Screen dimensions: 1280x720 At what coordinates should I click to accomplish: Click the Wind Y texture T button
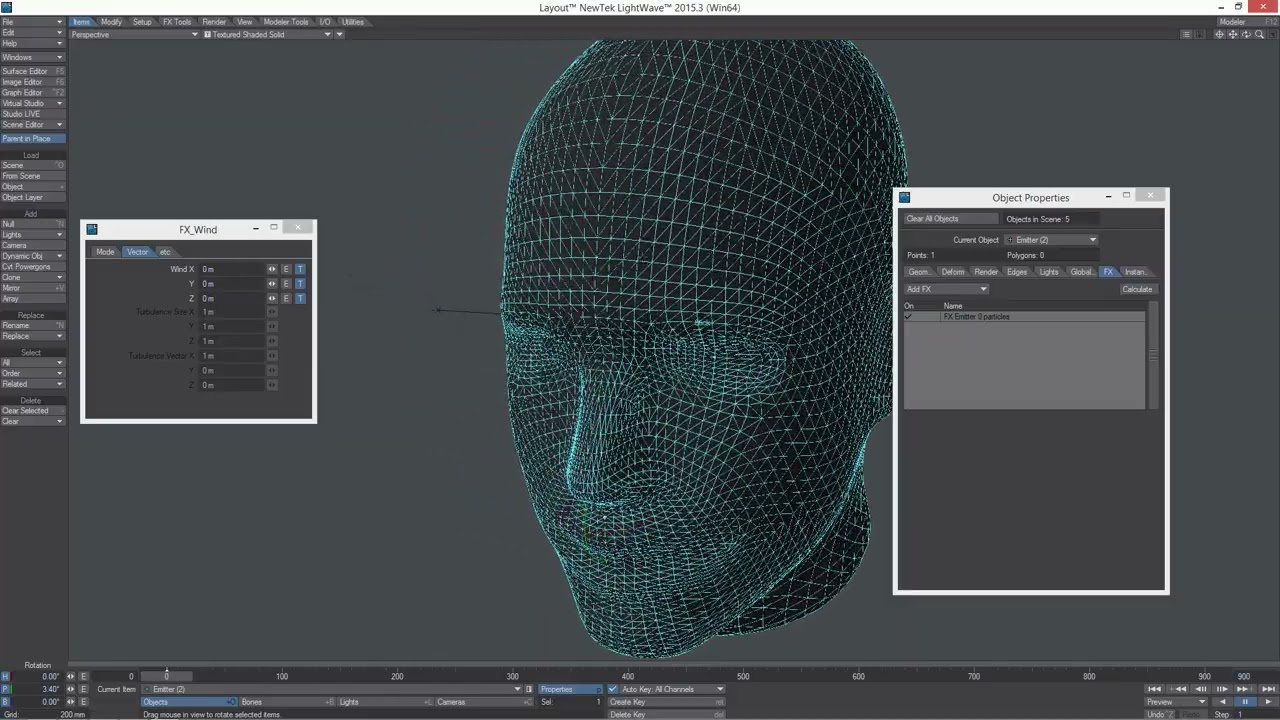pyautogui.click(x=300, y=284)
